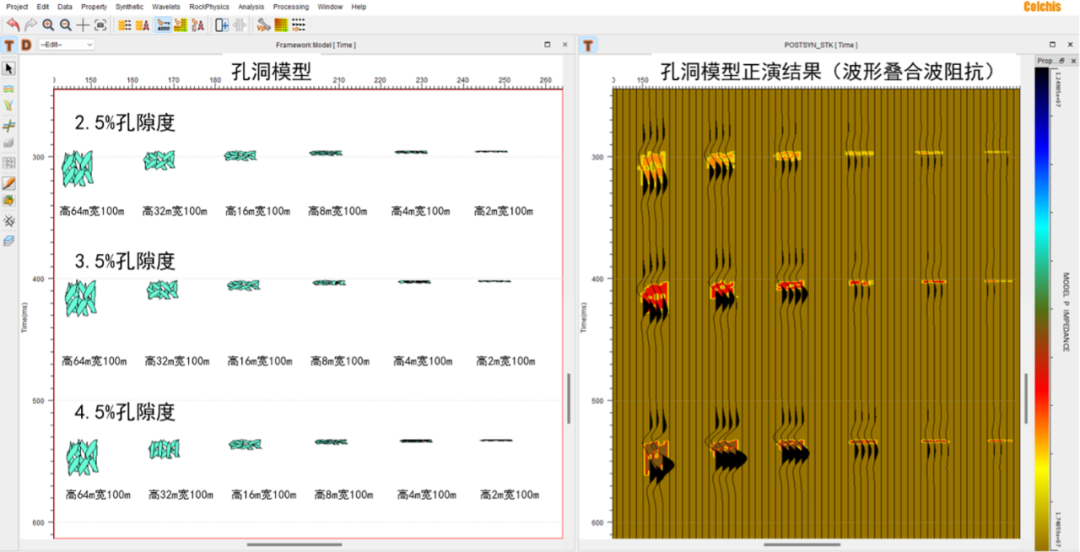Select the arrow pointer tool in sidebar

9,69
